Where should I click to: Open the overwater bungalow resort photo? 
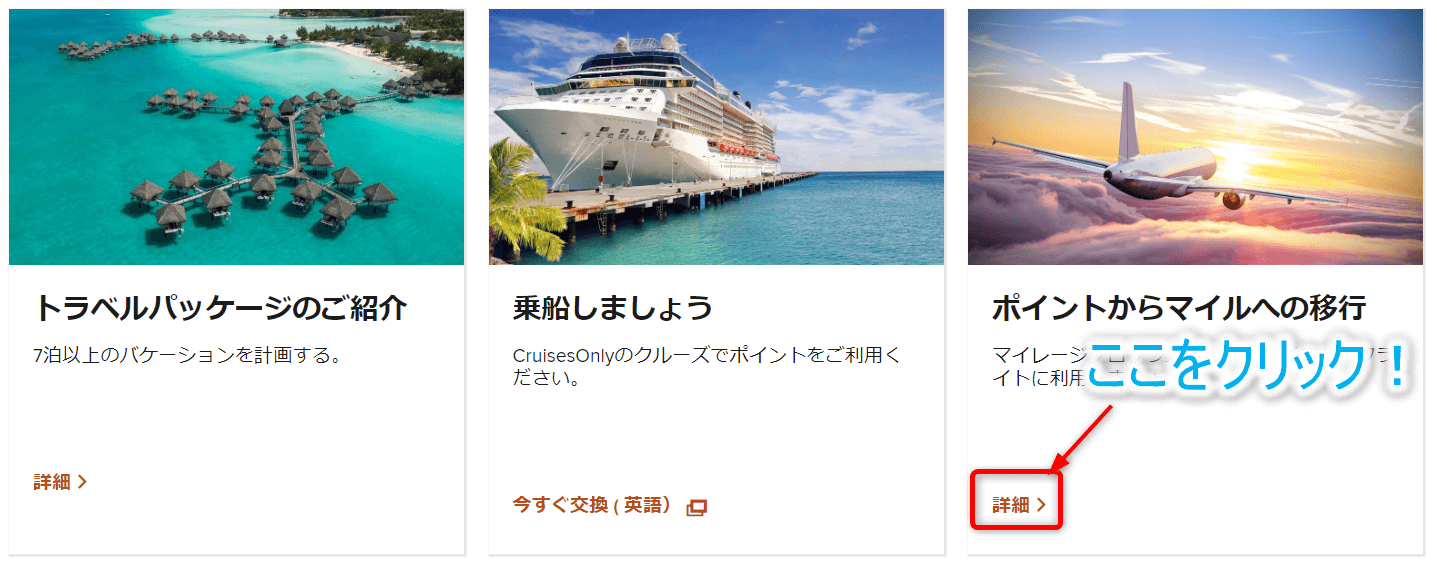coord(236,137)
